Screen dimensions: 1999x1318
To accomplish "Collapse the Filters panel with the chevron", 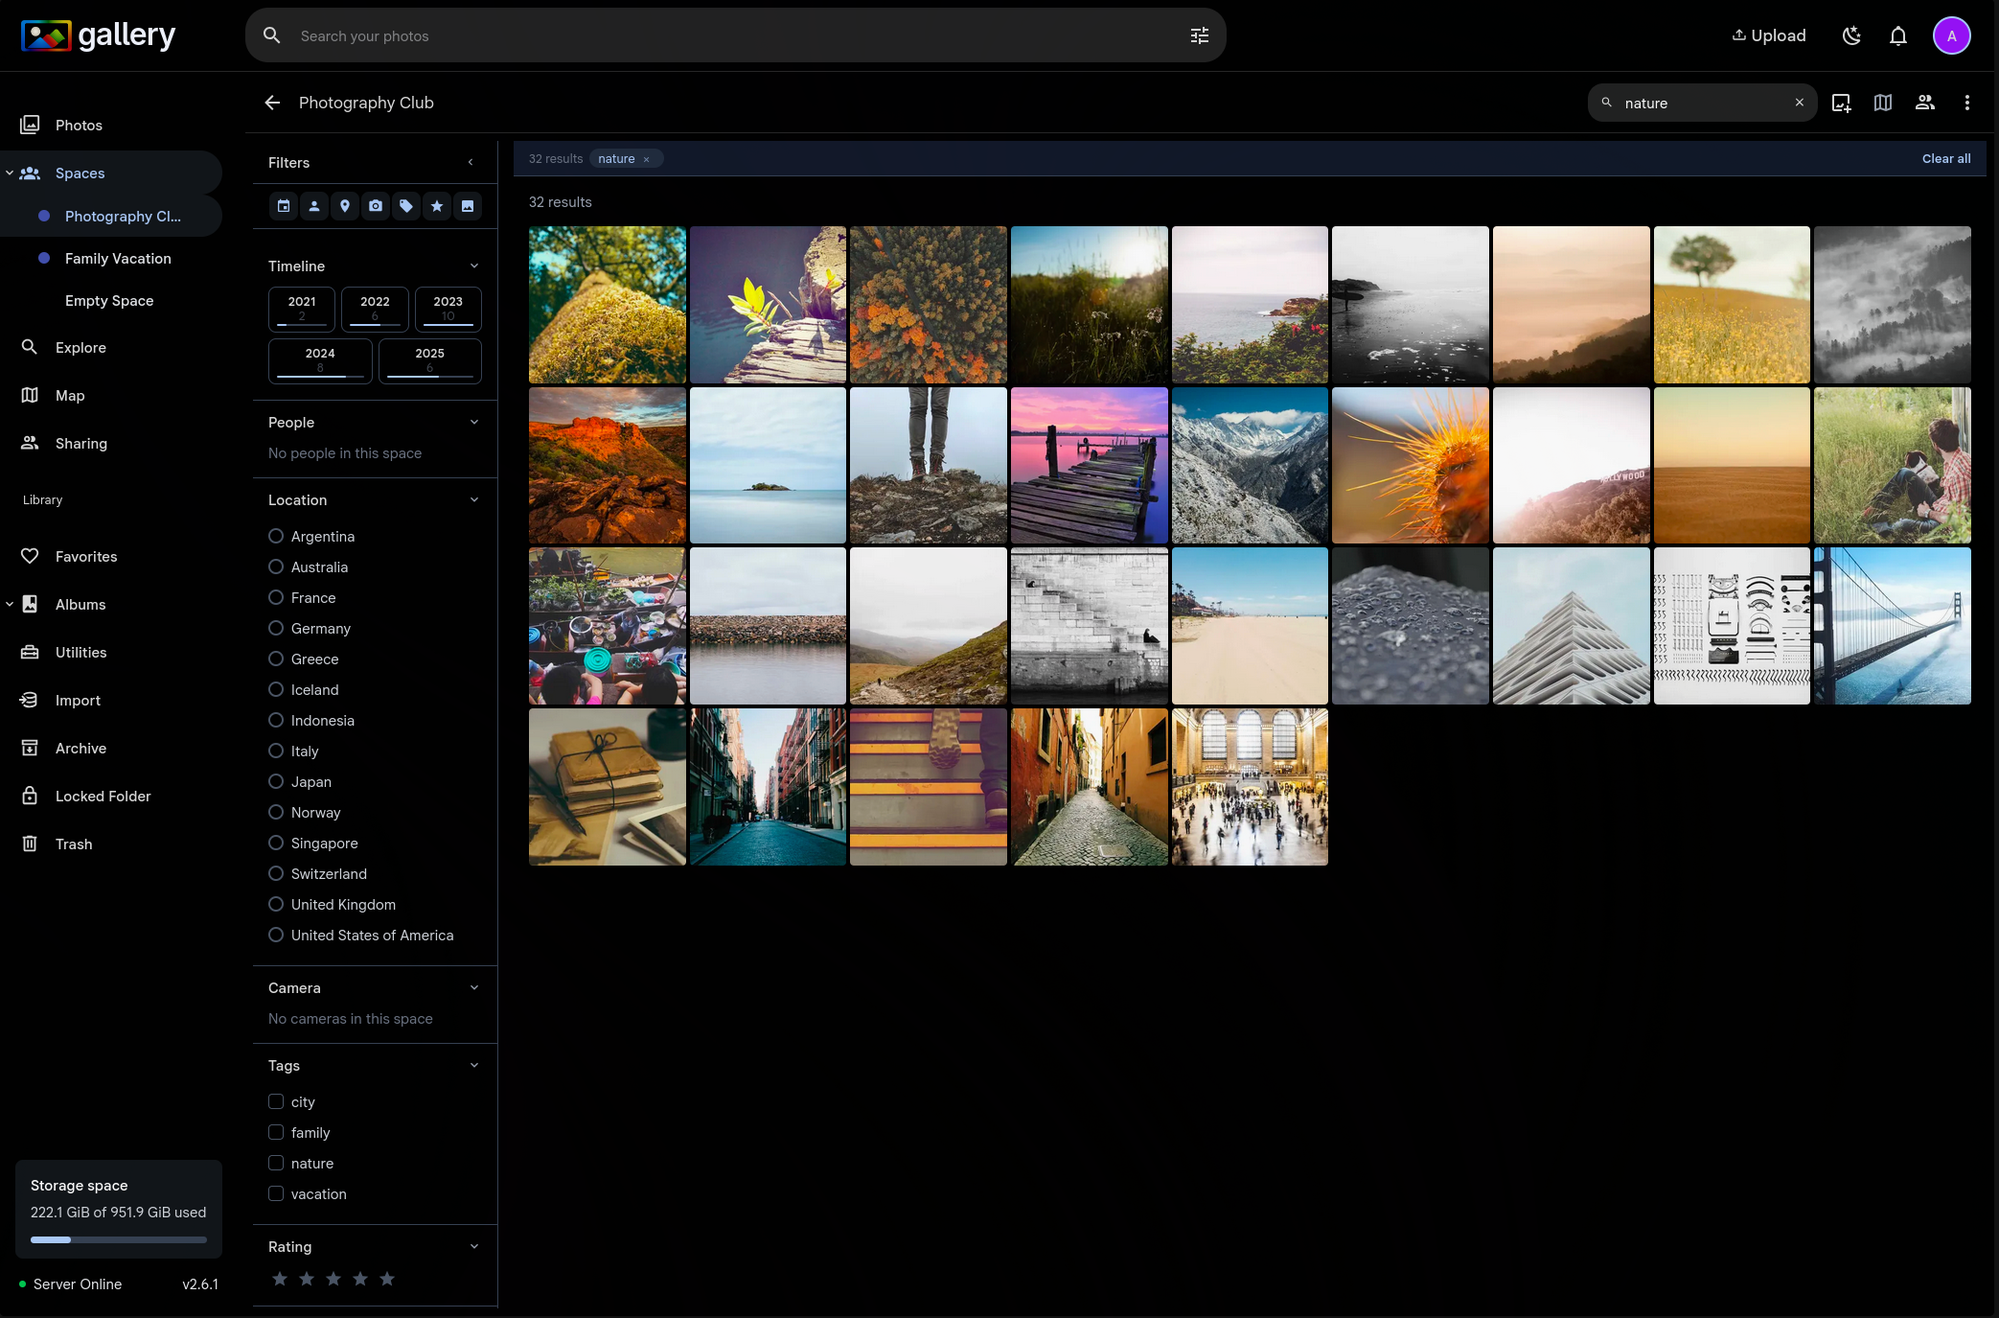I will point(470,161).
